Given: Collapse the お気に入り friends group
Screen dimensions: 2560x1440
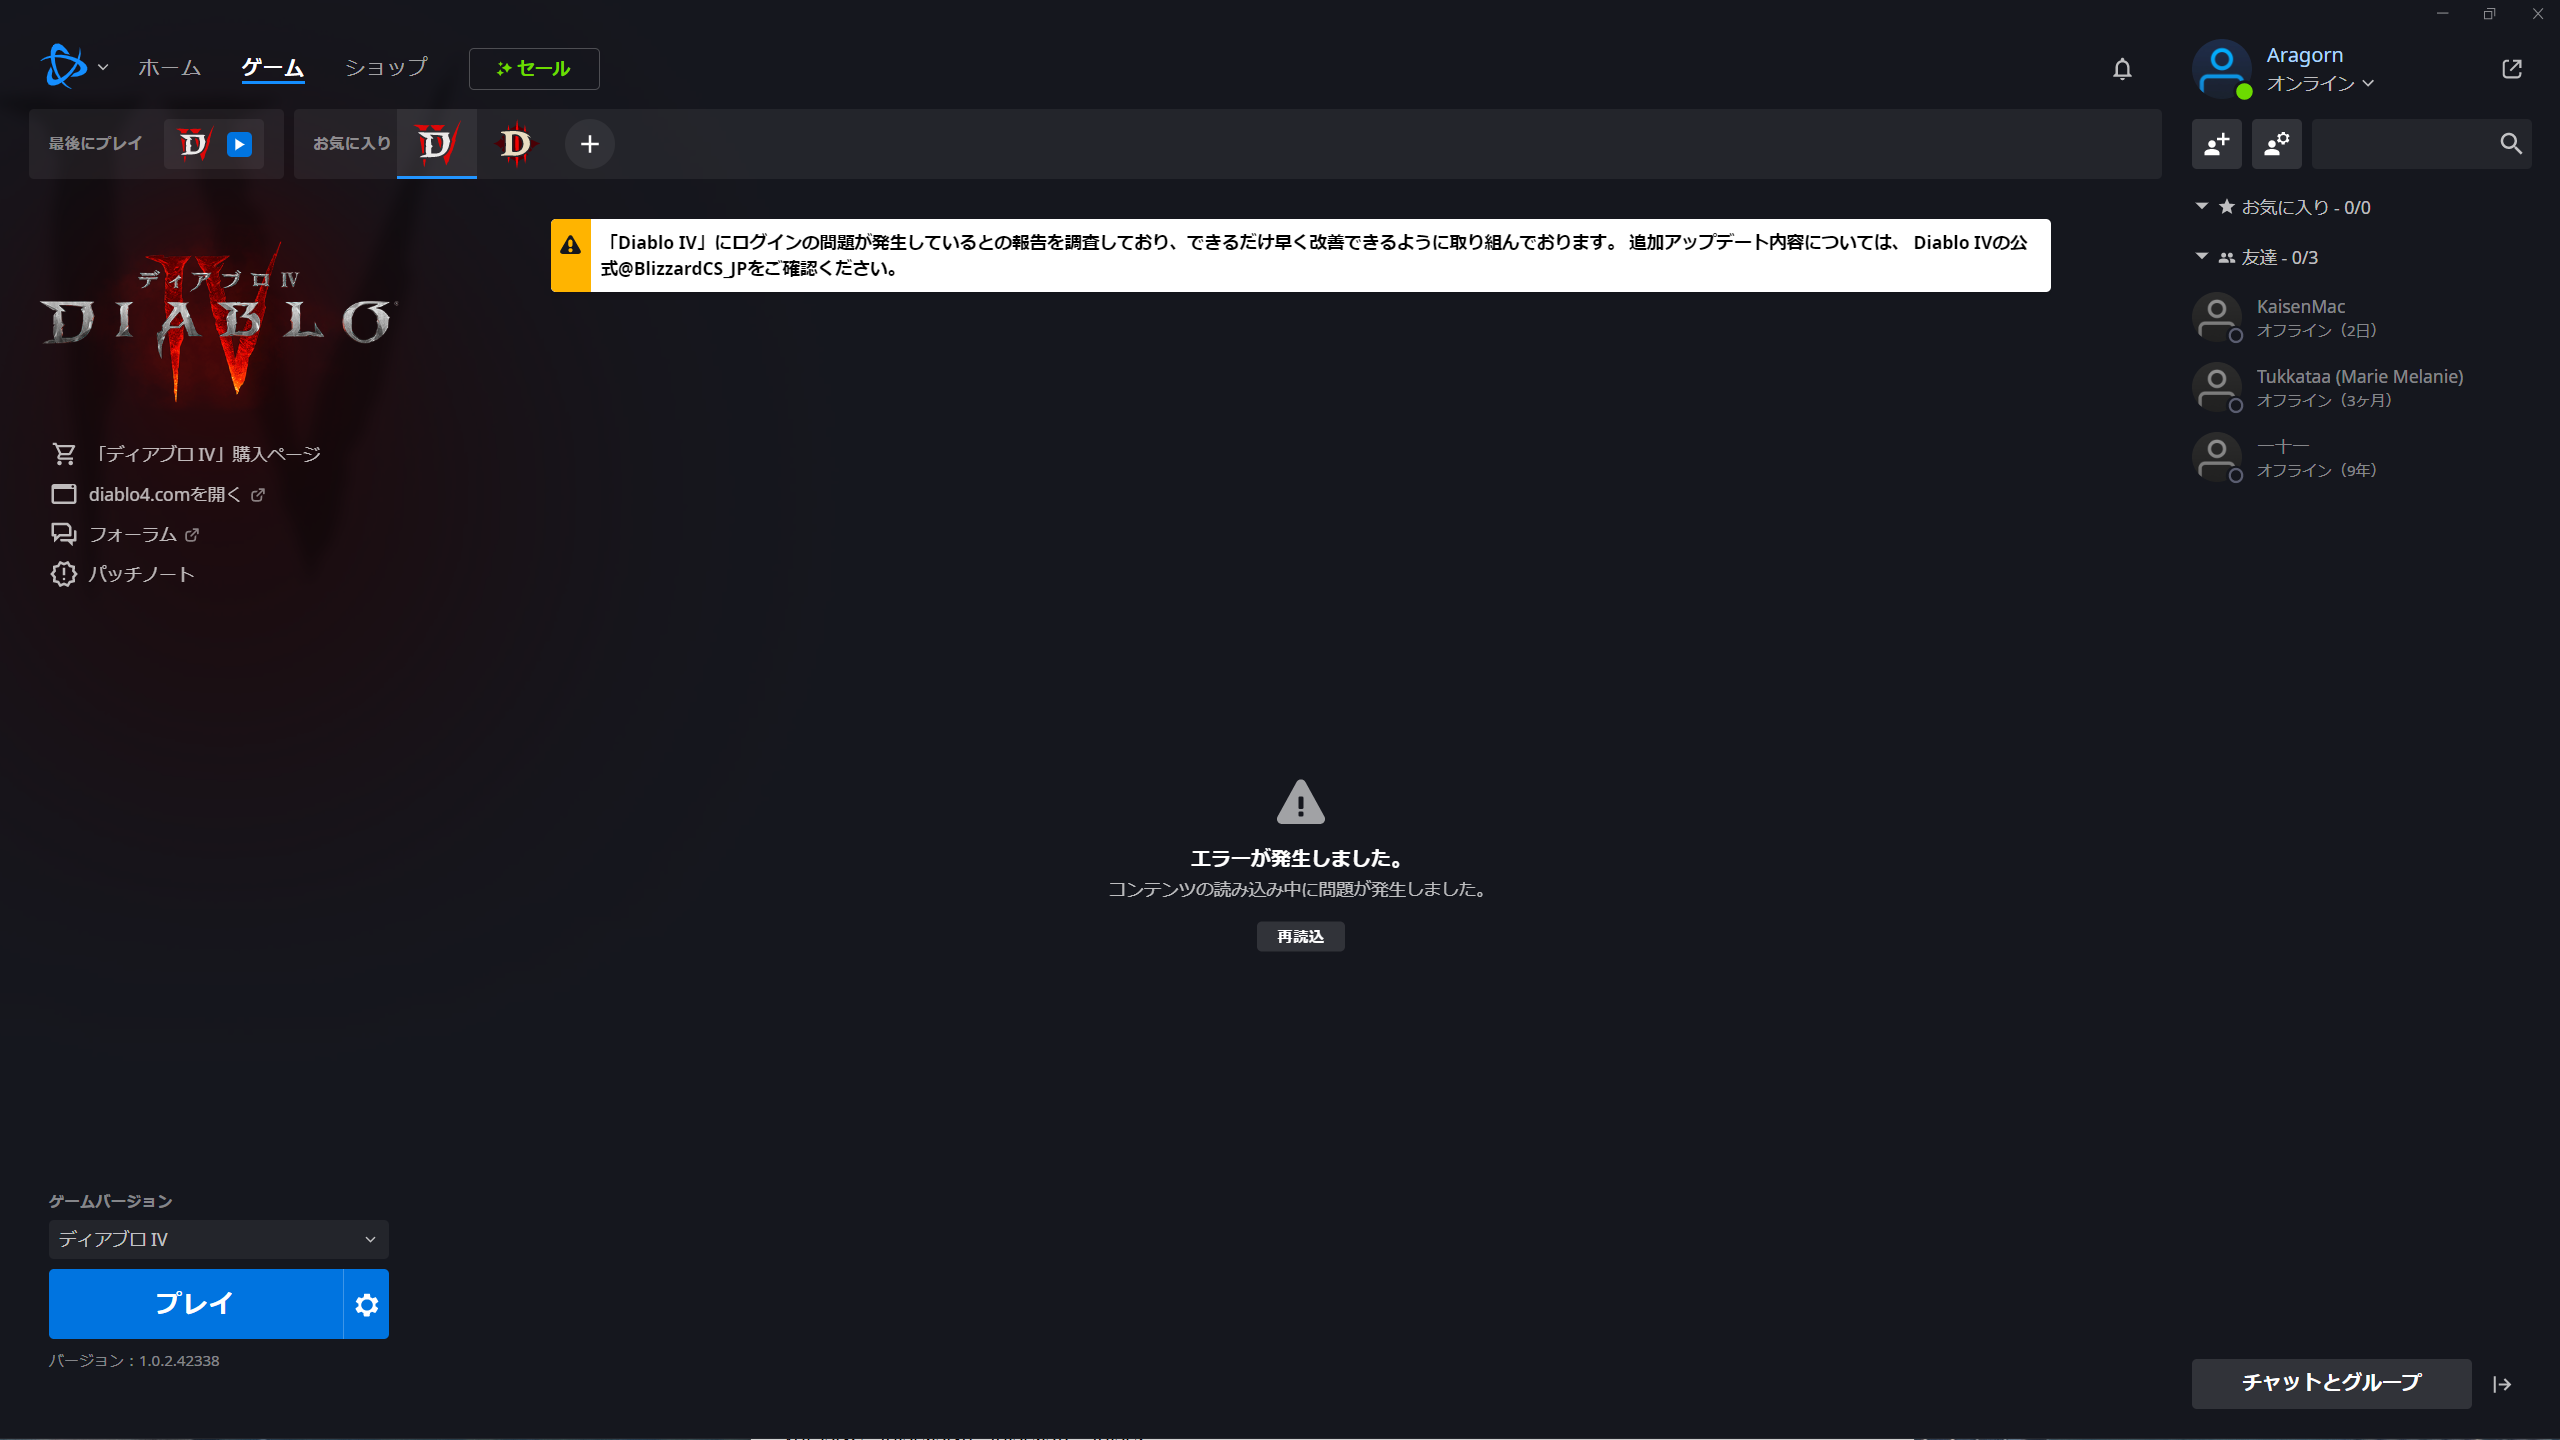Looking at the screenshot, I should [x=2202, y=206].
